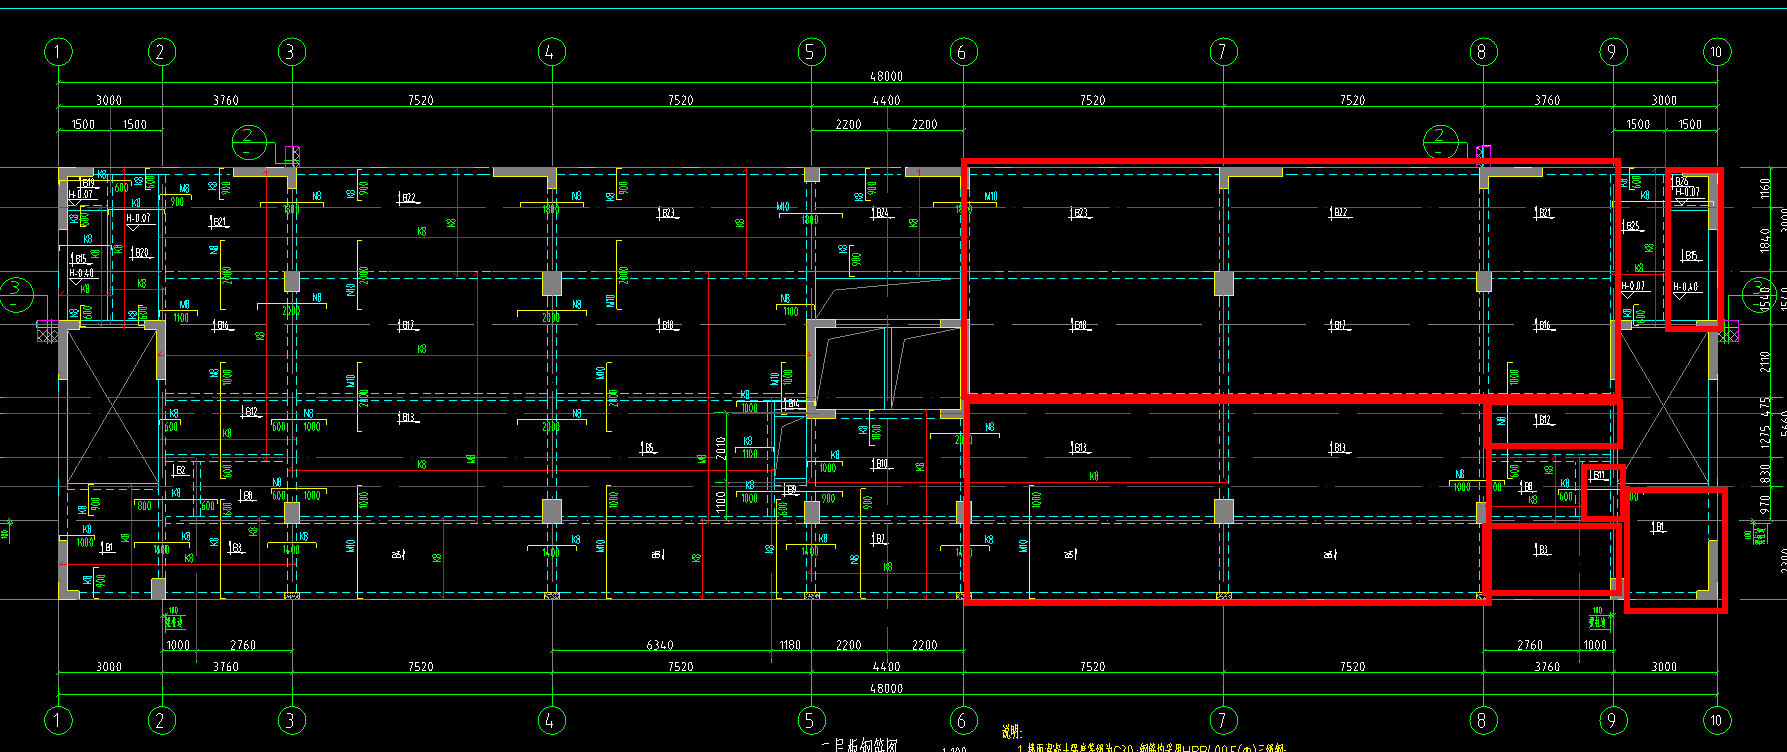The width and height of the screenshot is (1787, 752).
Task: Click section bubble 3 at the left edge
Action: point(17,293)
